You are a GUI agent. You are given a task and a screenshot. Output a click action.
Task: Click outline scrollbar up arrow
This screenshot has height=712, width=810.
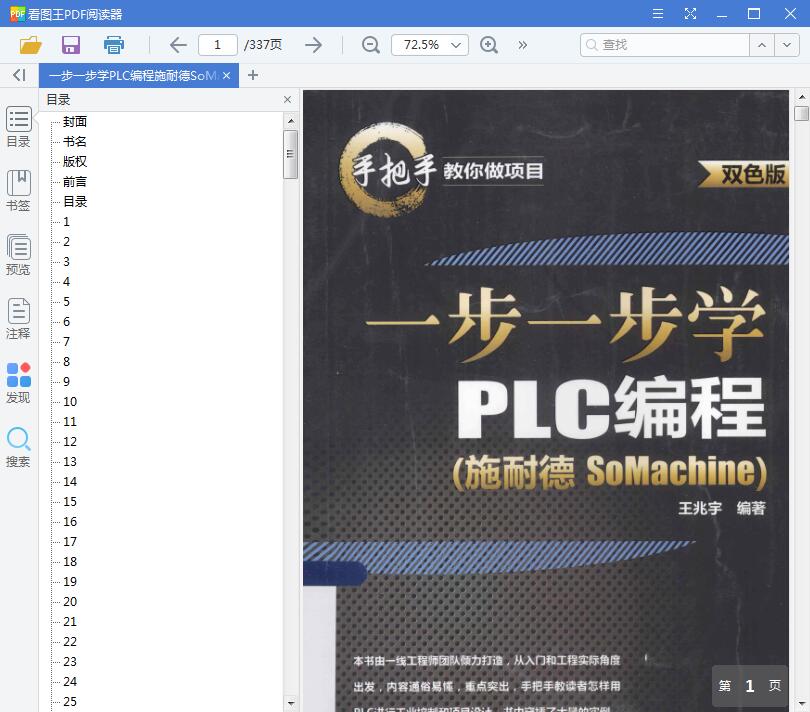click(291, 121)
